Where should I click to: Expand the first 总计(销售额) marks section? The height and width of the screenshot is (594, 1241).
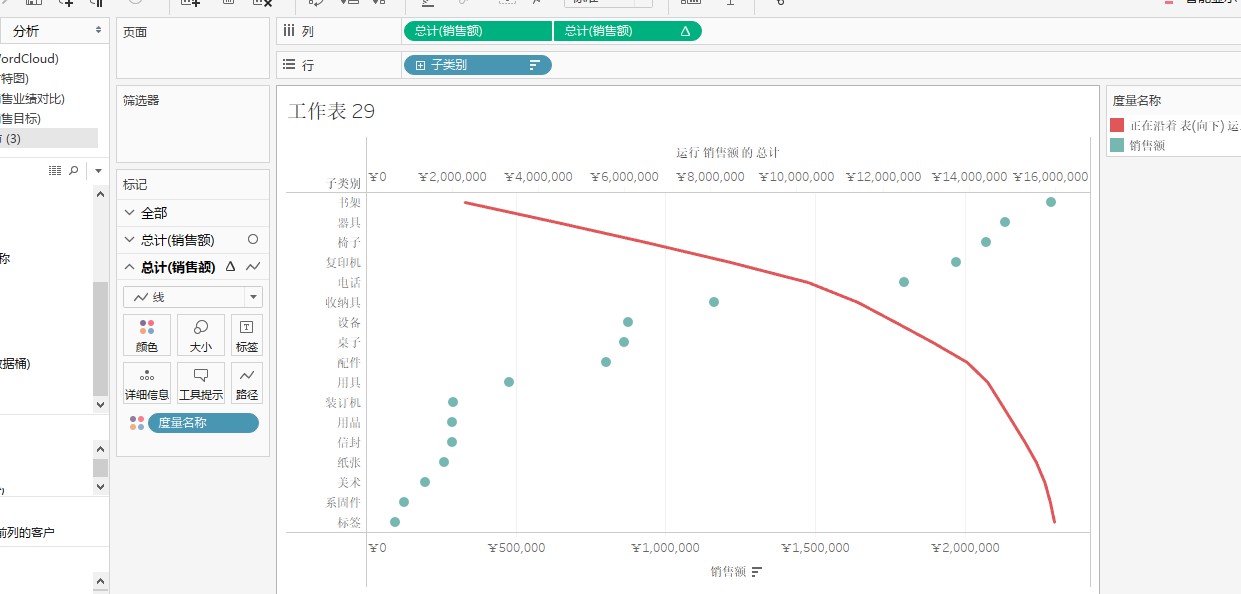(129, 240)
